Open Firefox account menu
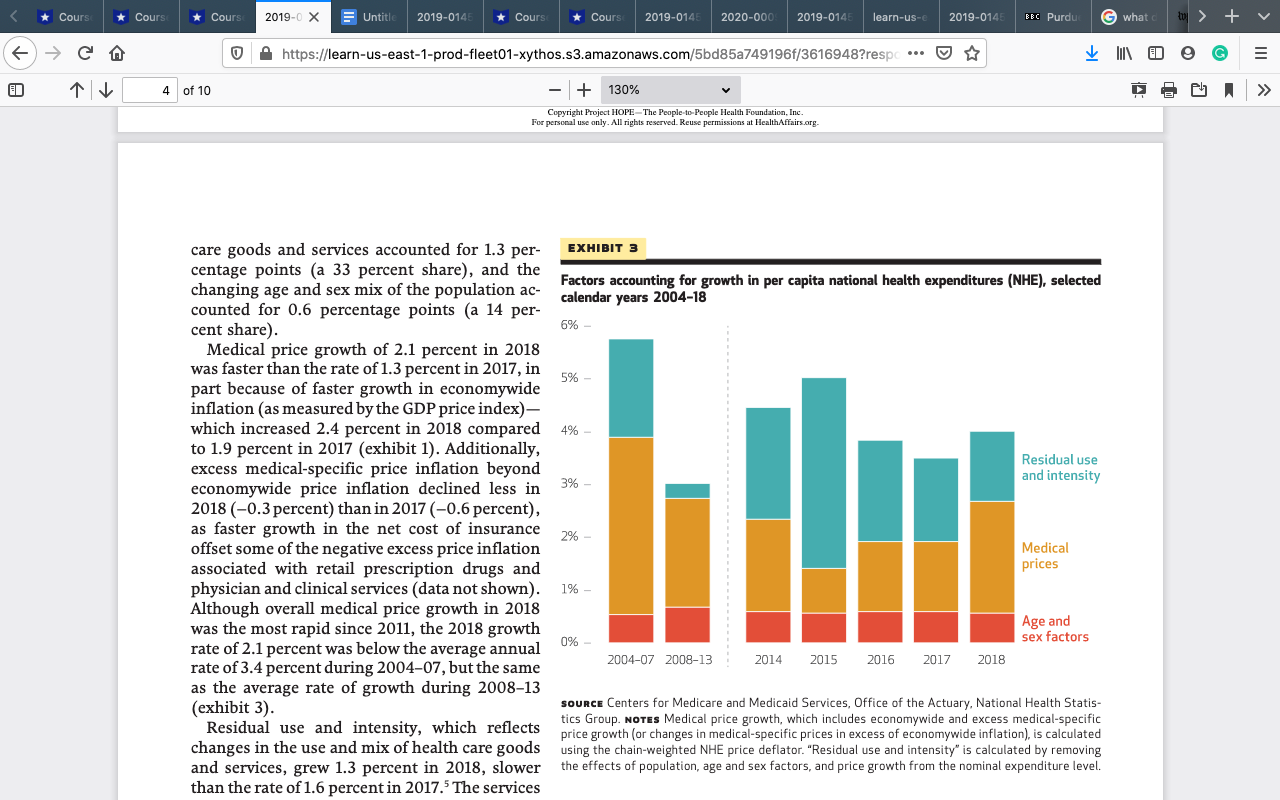This screenshot has height=800, width=1280. click(x=1188, y=53)
